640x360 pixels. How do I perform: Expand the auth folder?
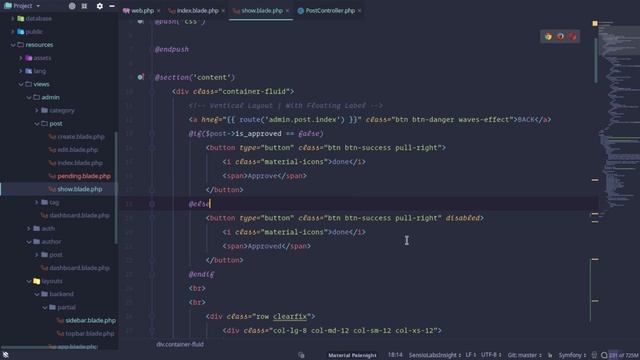tap(29, 229)
